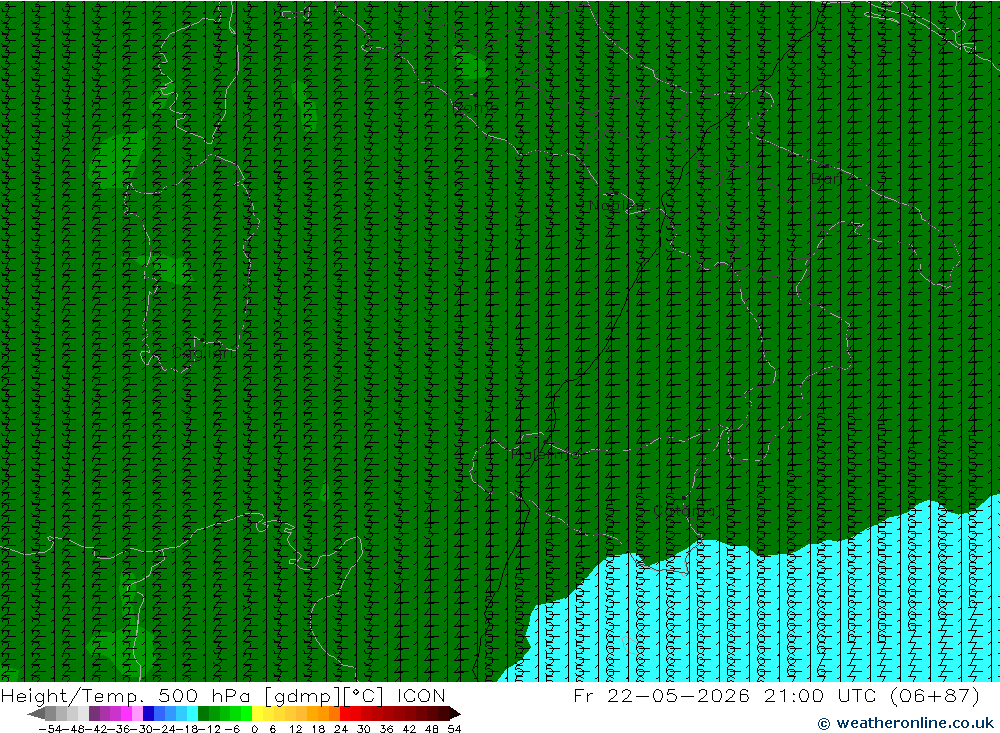
Task: Select the dark purple legend swatch
Action: pos(94,714)
